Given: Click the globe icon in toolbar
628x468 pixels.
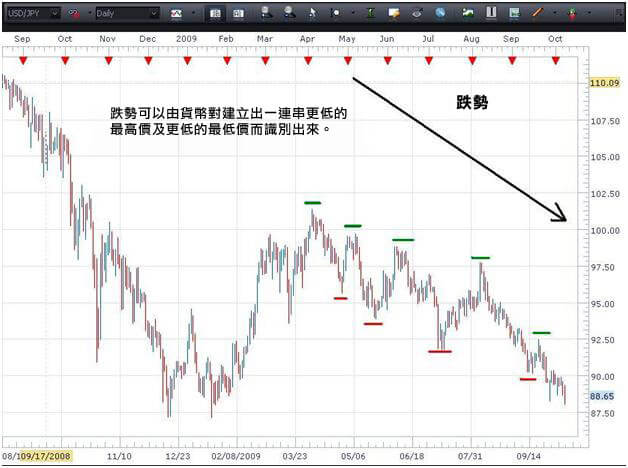Looking at the screenshot, I should (440, 14).
